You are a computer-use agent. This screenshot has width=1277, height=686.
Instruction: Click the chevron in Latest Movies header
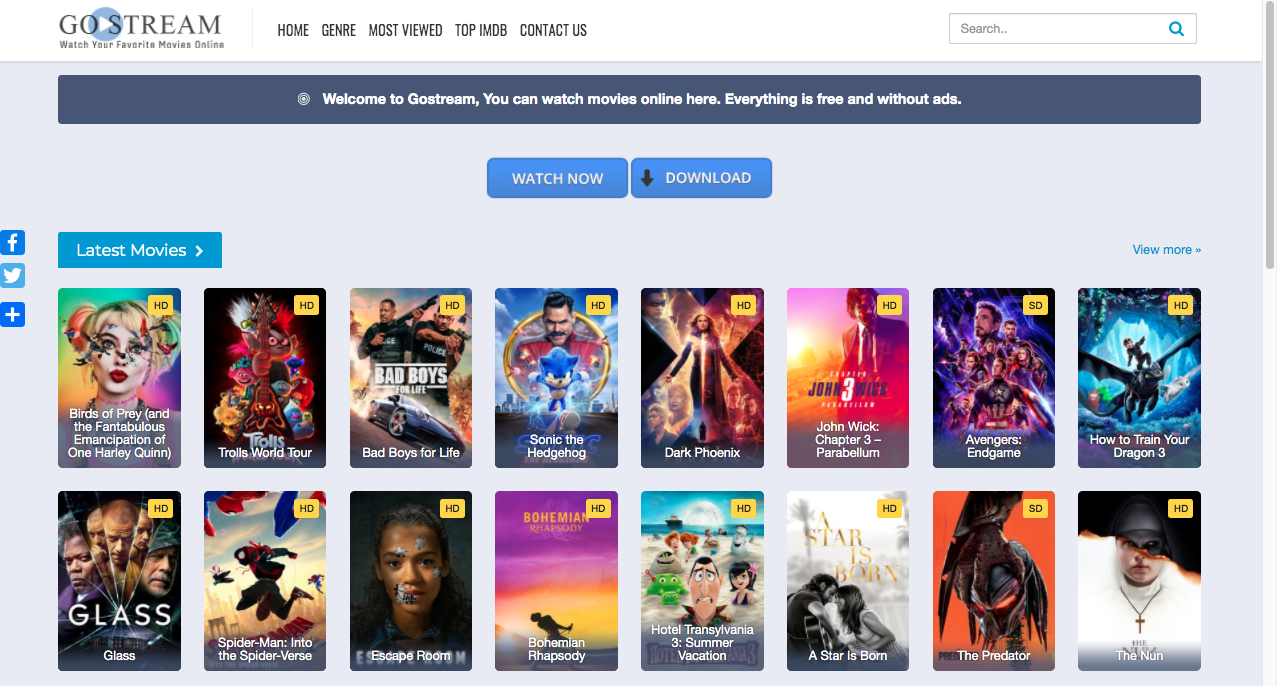(x=199, y=251)
